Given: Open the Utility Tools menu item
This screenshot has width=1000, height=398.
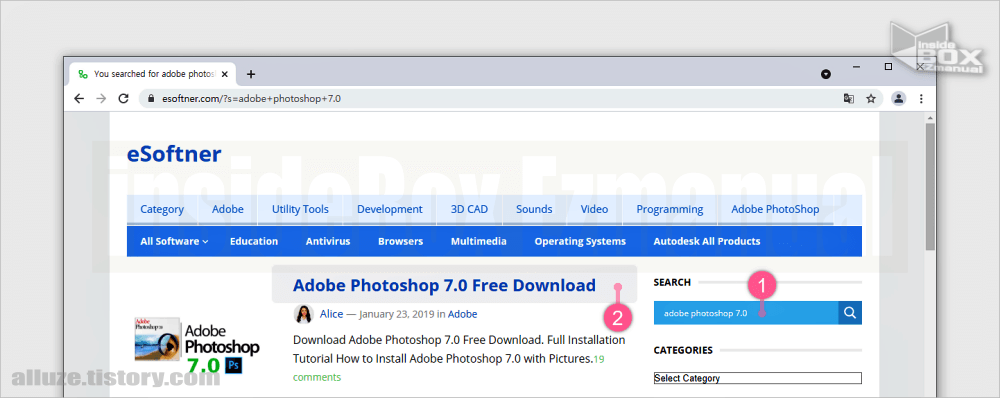Looking at the screenshot, I should pos(300,209).
